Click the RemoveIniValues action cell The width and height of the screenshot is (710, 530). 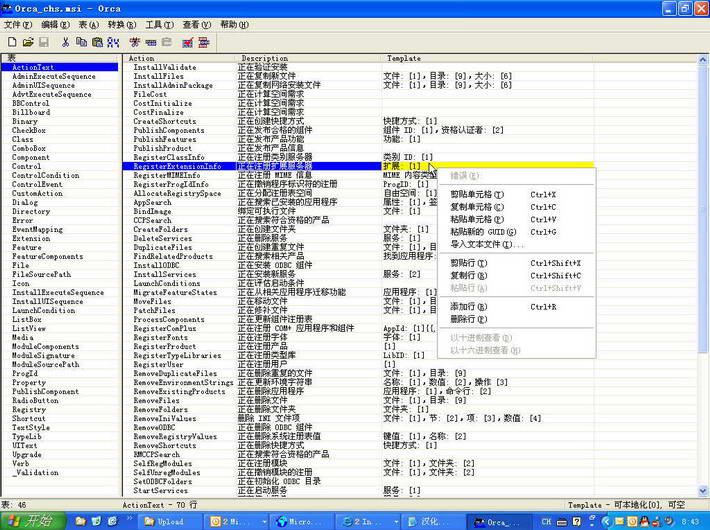(165, 419)
